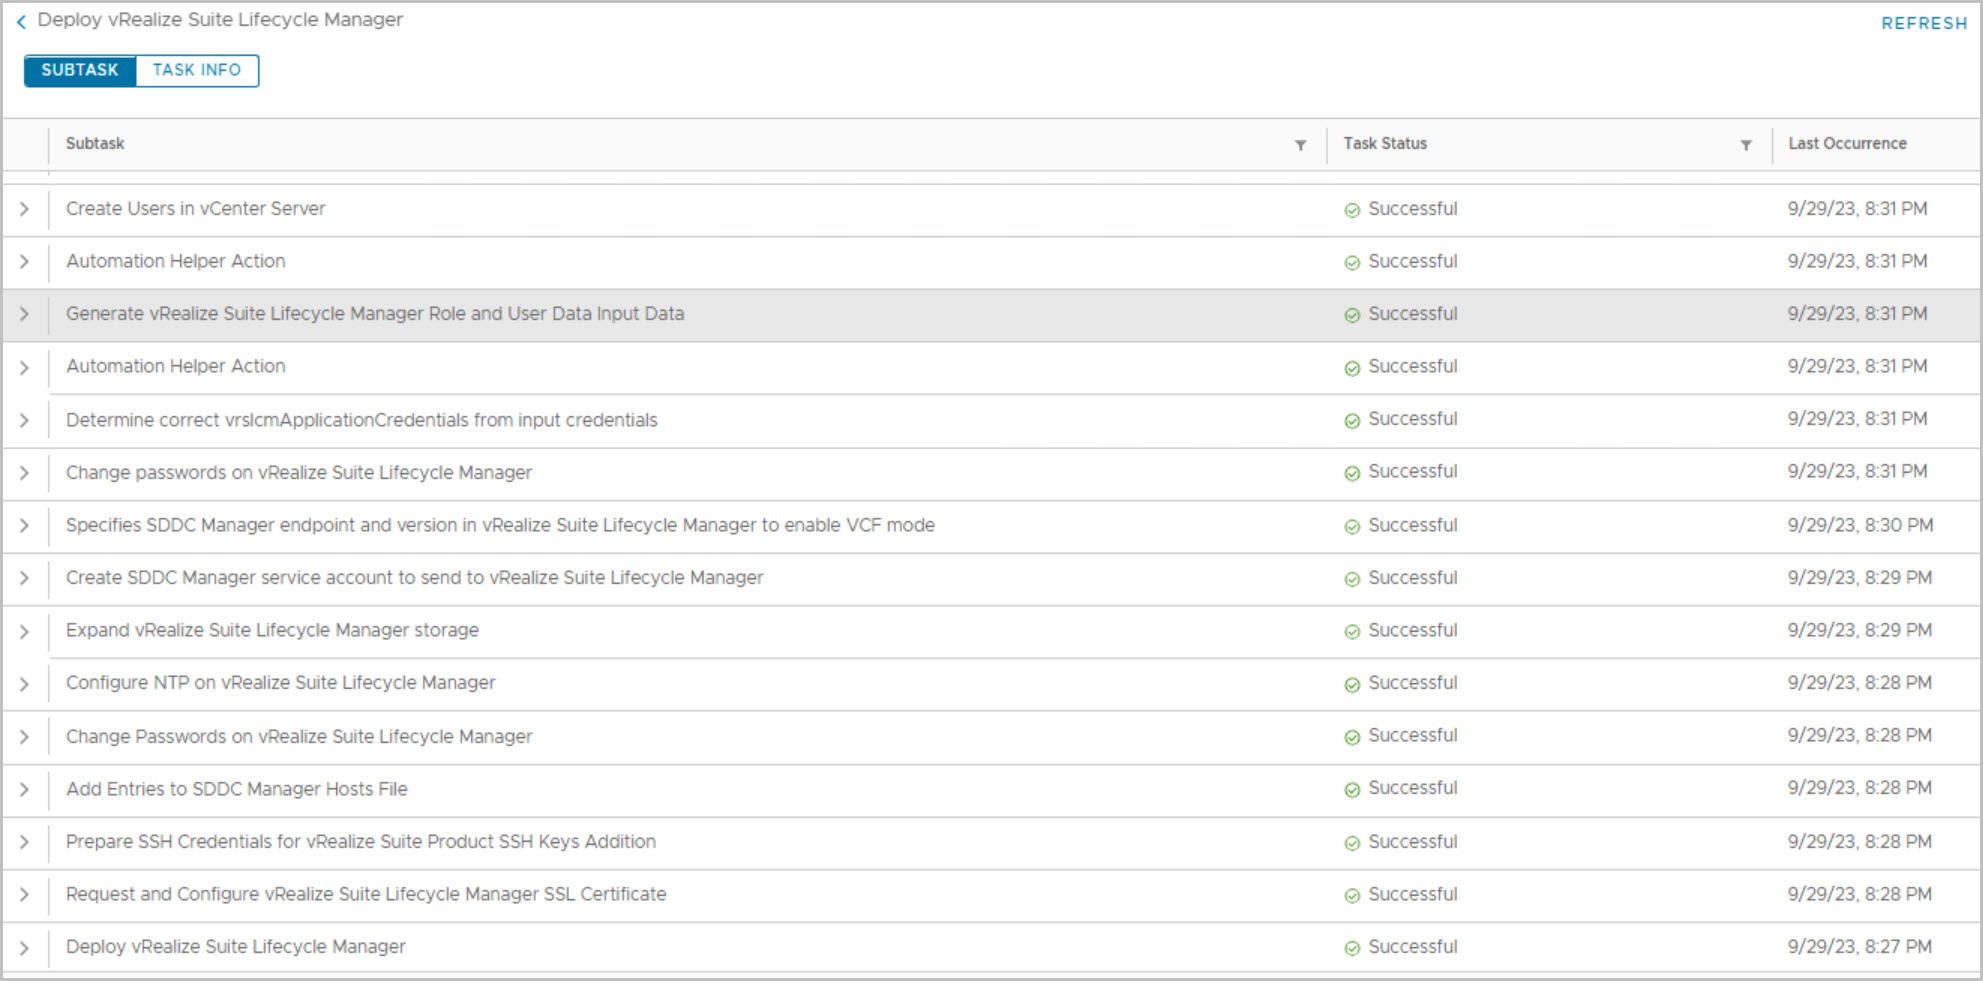This screenshot has height=981, width=1983.
Task: Click the back arrow beside Deploy vRealize title
Action: click(21, 21)
